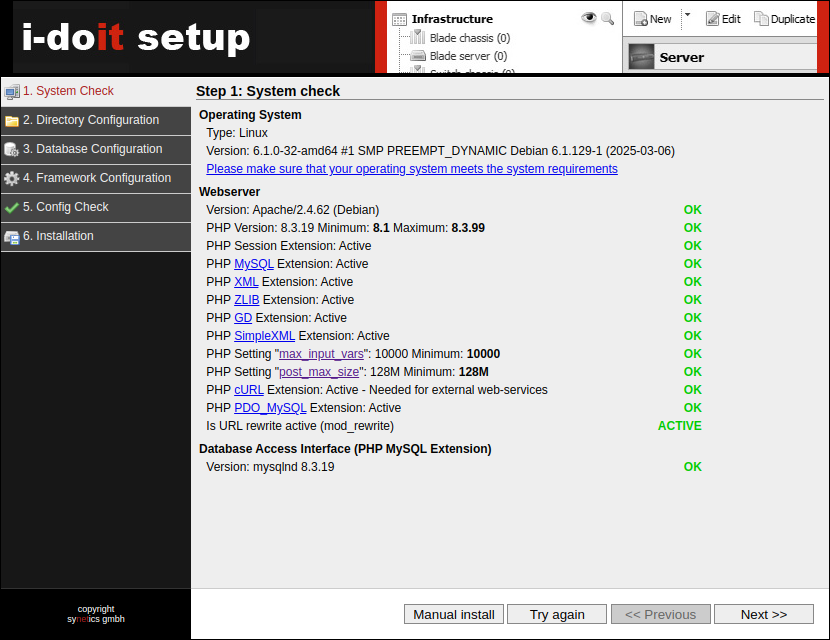Click the Operating System section heading
This screenshot has width=830, height=640.
(250, 115)
